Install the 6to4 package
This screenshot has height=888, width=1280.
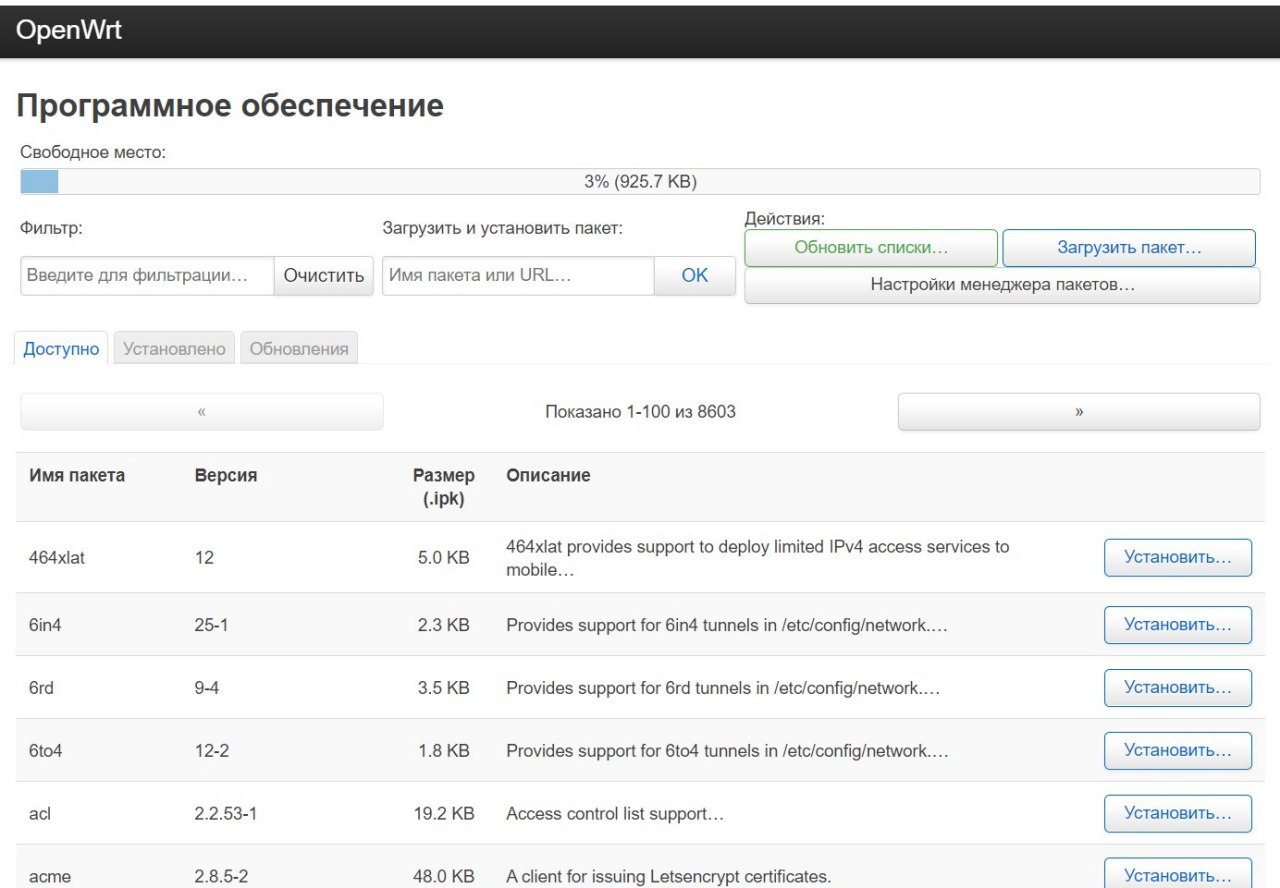click(1178, 751)
